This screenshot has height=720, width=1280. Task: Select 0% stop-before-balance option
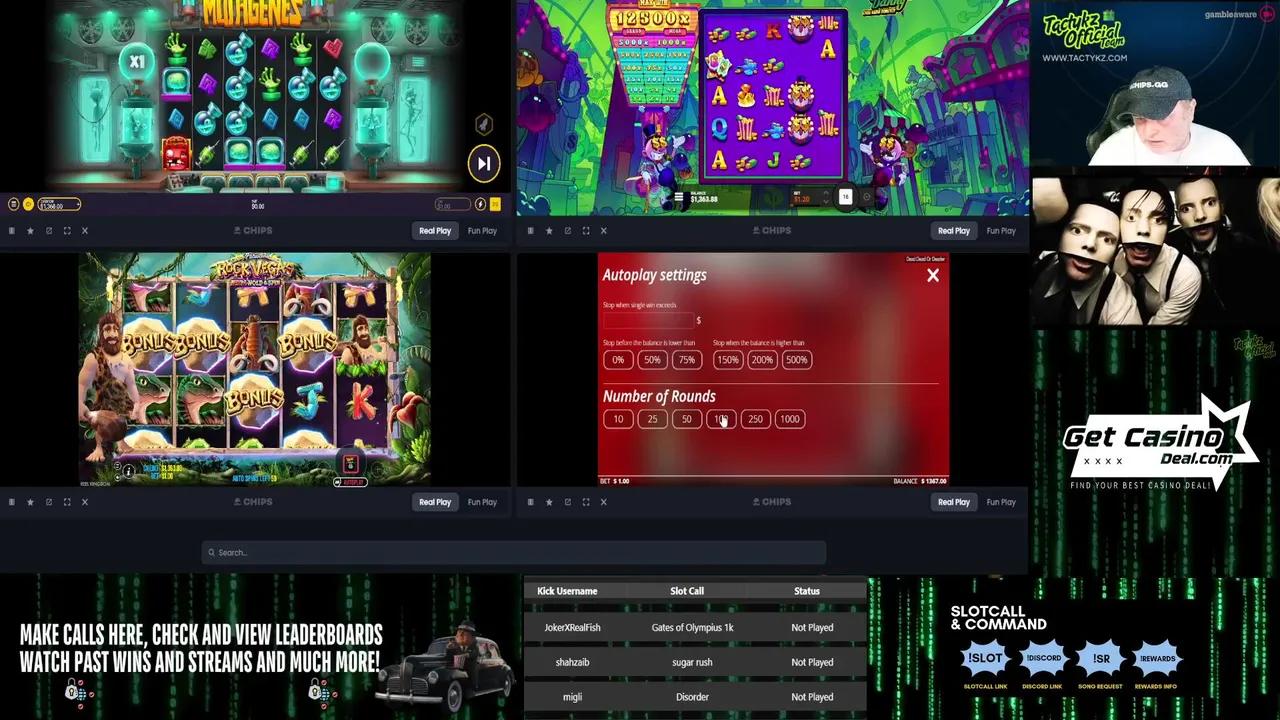click(x=617, y=360)
